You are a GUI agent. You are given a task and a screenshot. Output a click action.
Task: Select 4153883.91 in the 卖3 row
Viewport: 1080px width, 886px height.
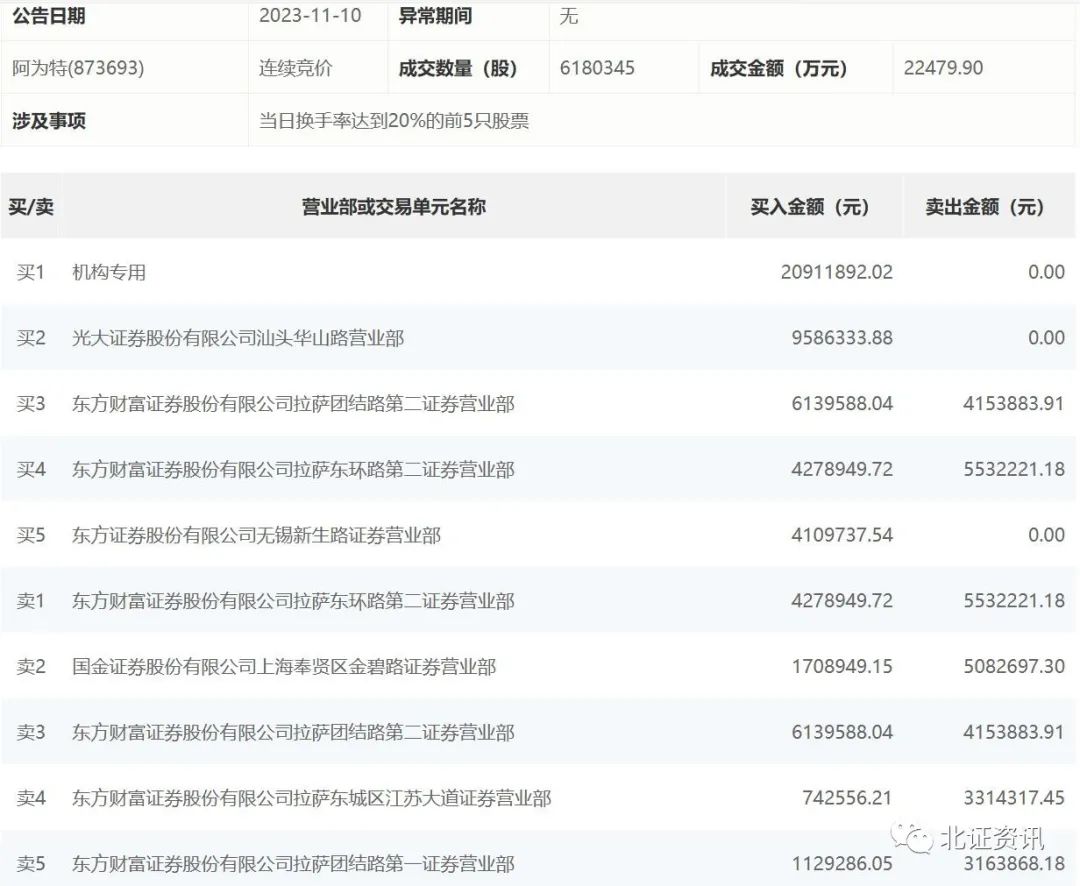click(x=1014, y=732)
